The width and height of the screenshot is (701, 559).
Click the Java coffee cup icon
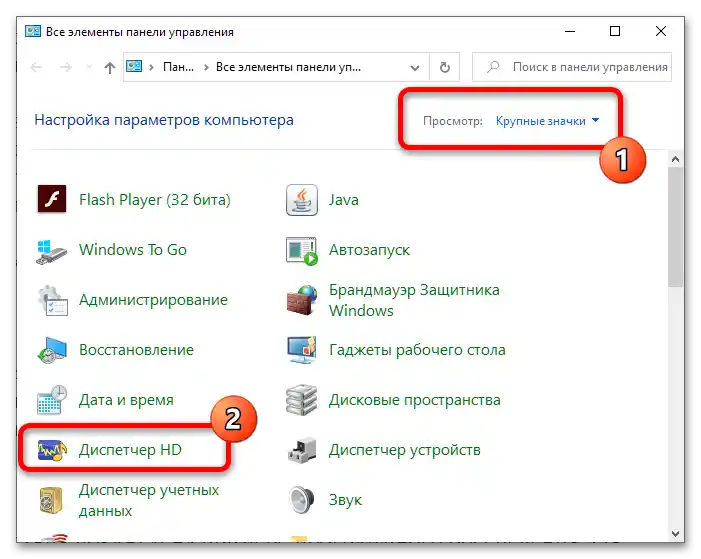[302, 200]
